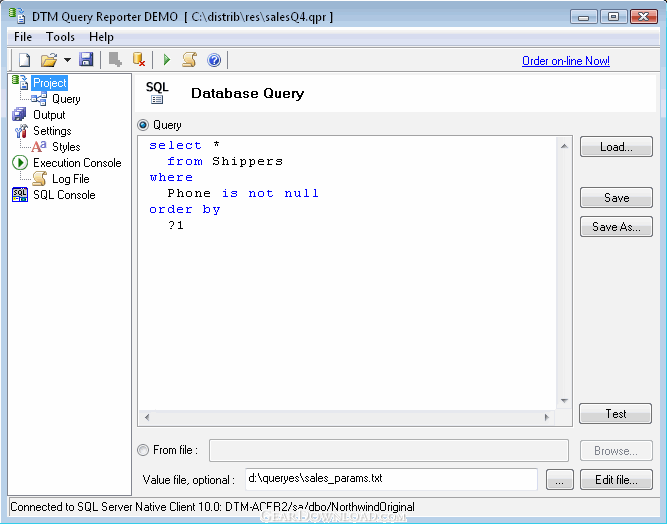
Task: Open Settings section in sidebar tree
Action: click(52, 131)
